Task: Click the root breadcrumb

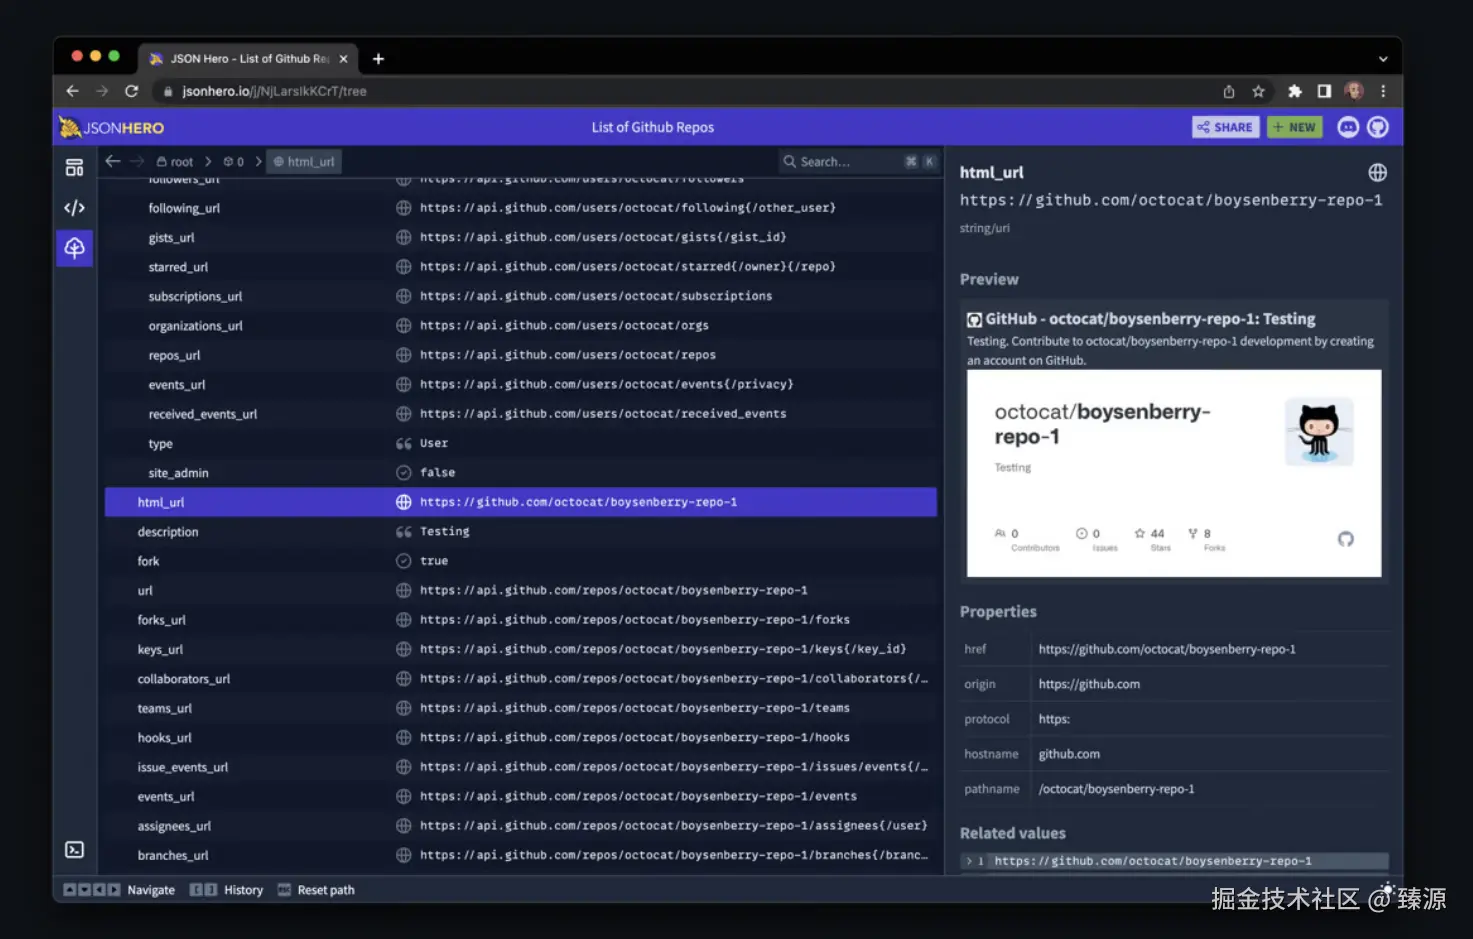Action: pos(175,161)
